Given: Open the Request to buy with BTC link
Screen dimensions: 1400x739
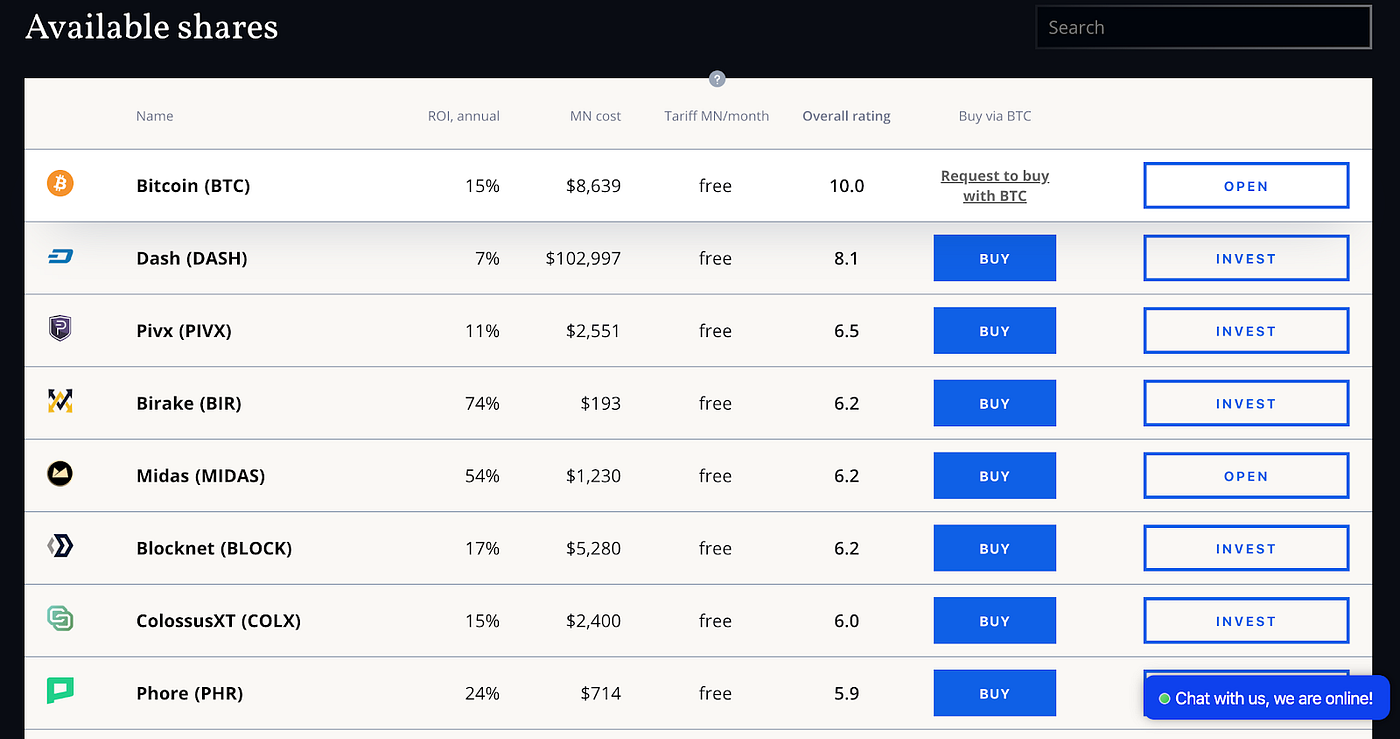Looking at the screenshot, I should pyautogui.click(x=994, y=185).
